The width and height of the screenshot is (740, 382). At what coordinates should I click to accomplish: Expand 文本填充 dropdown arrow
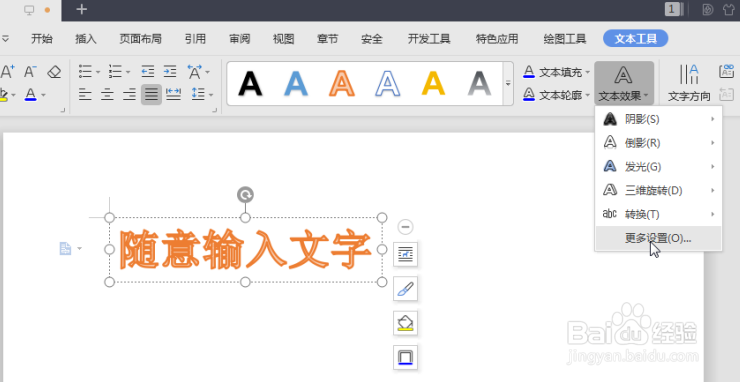click(x=588, y=72)
